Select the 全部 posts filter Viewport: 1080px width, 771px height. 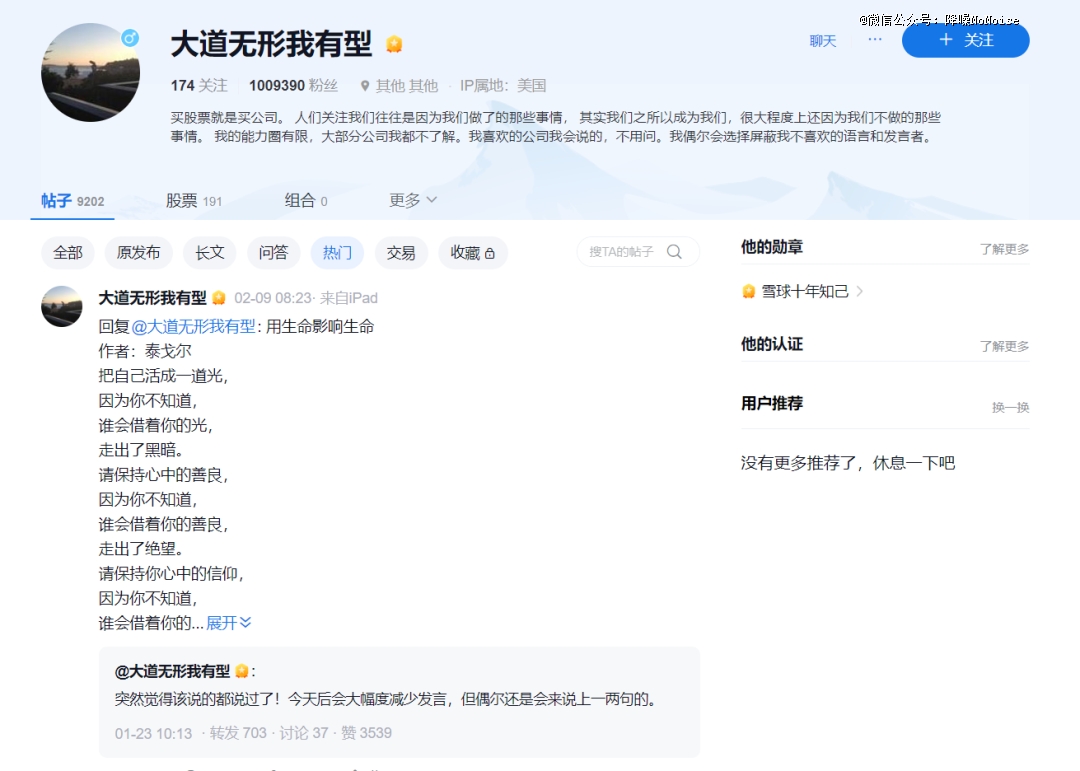(68, 253)
